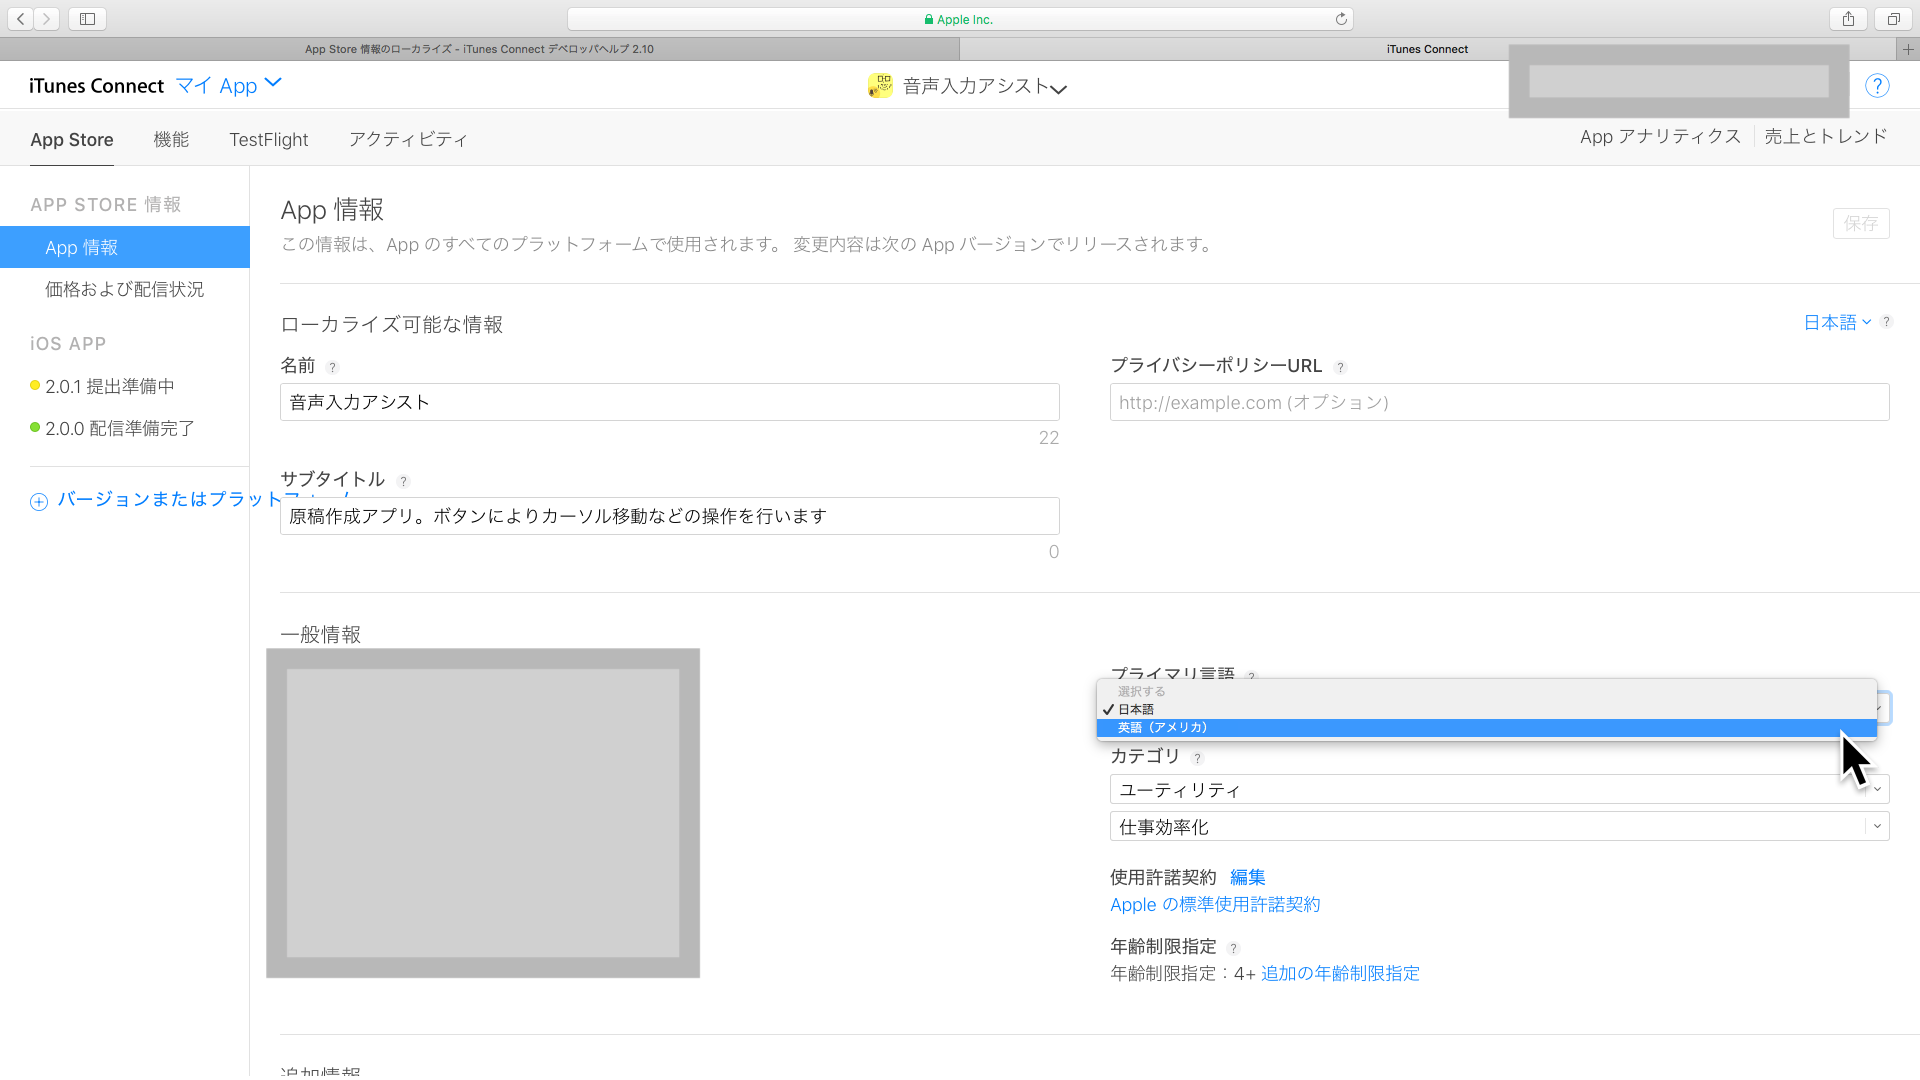Open 売上とトレンド link
The height and width of the screenshot is (1080, 1920).
[x=1826, y=136]
